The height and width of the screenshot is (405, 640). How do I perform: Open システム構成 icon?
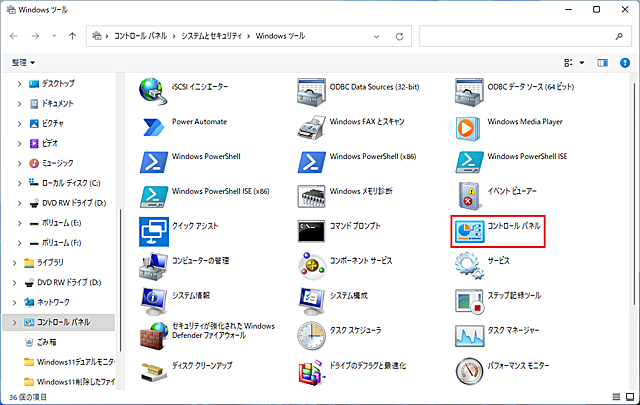[311, 301]
